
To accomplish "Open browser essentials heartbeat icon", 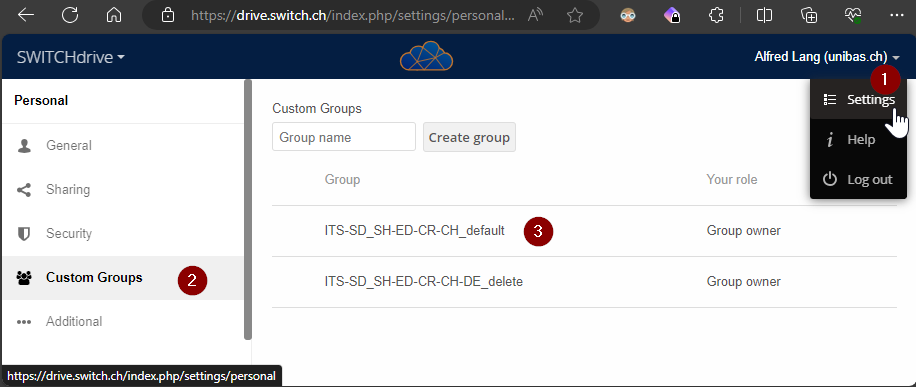I will point(853,16).
